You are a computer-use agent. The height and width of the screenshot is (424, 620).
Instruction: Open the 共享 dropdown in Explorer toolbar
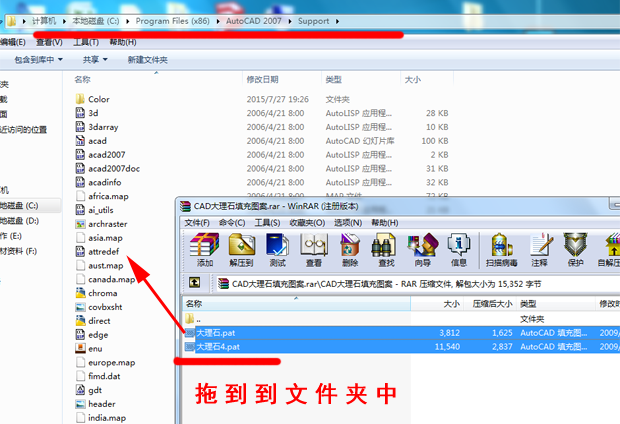(x=95, y=60)
